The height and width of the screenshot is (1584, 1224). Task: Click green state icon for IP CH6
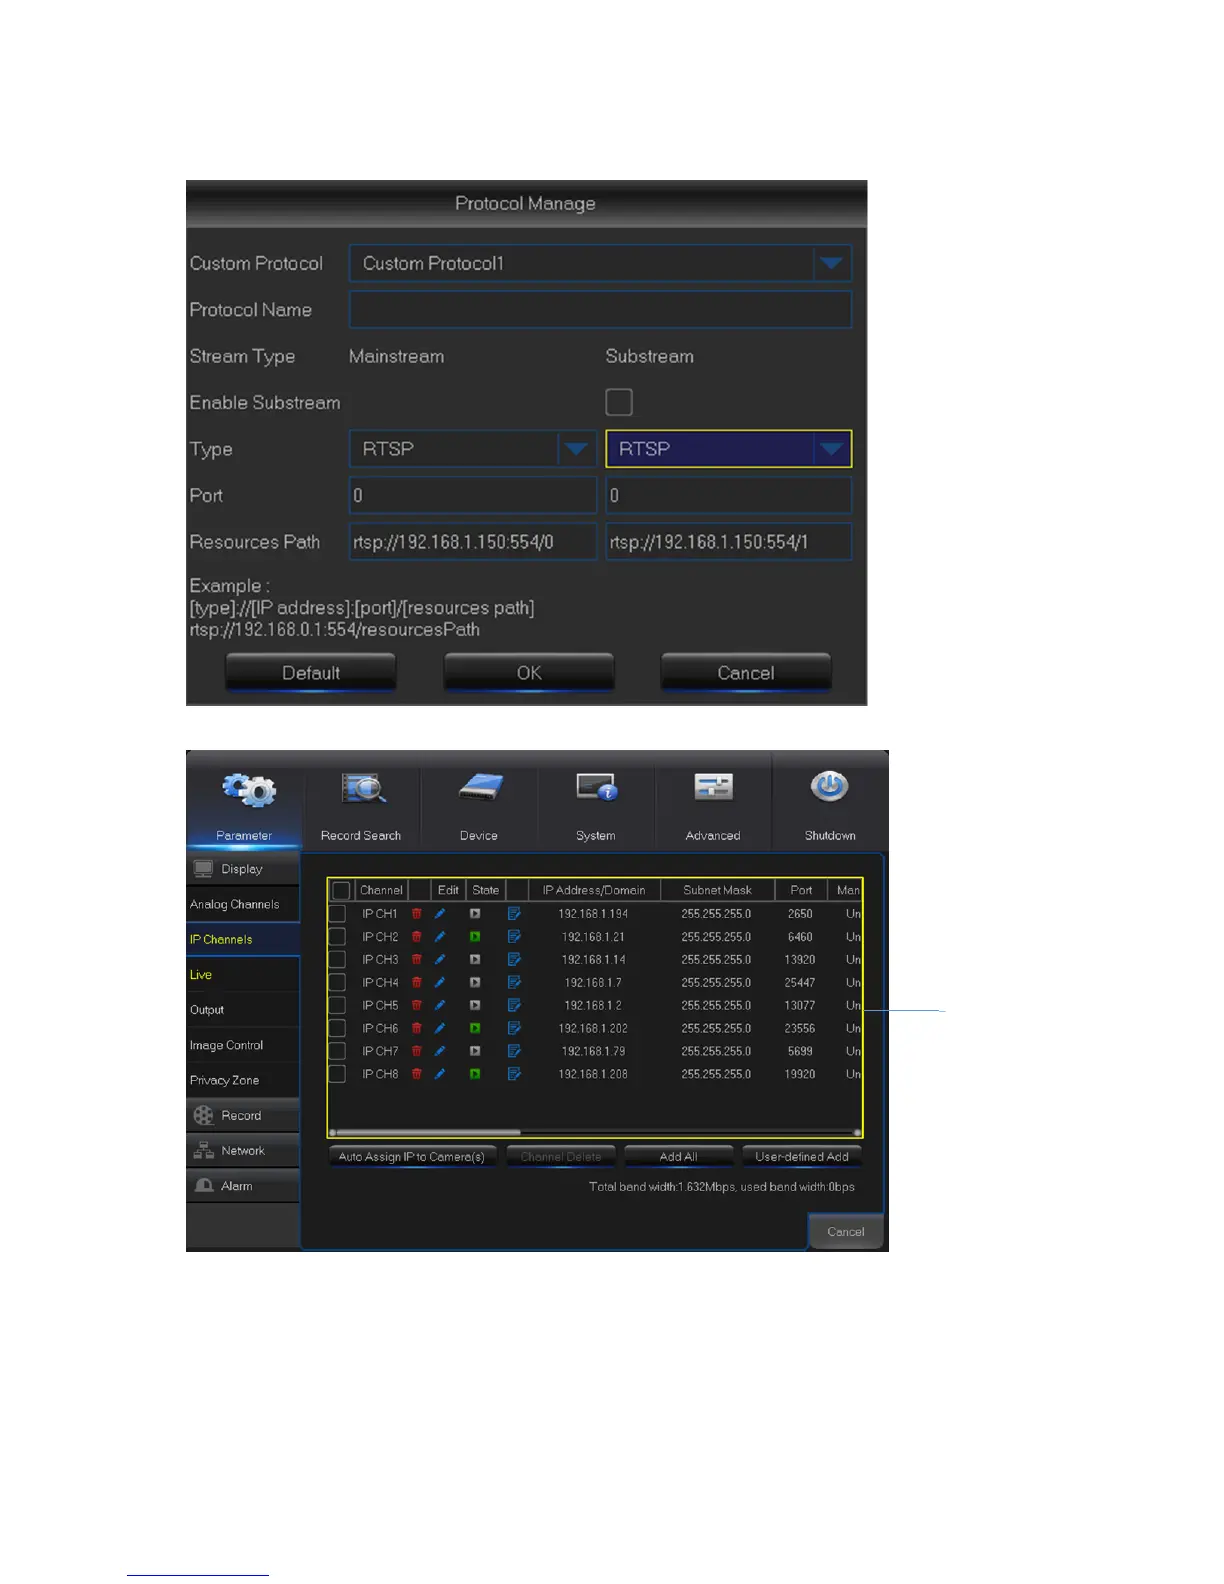tap(475, 1028)
